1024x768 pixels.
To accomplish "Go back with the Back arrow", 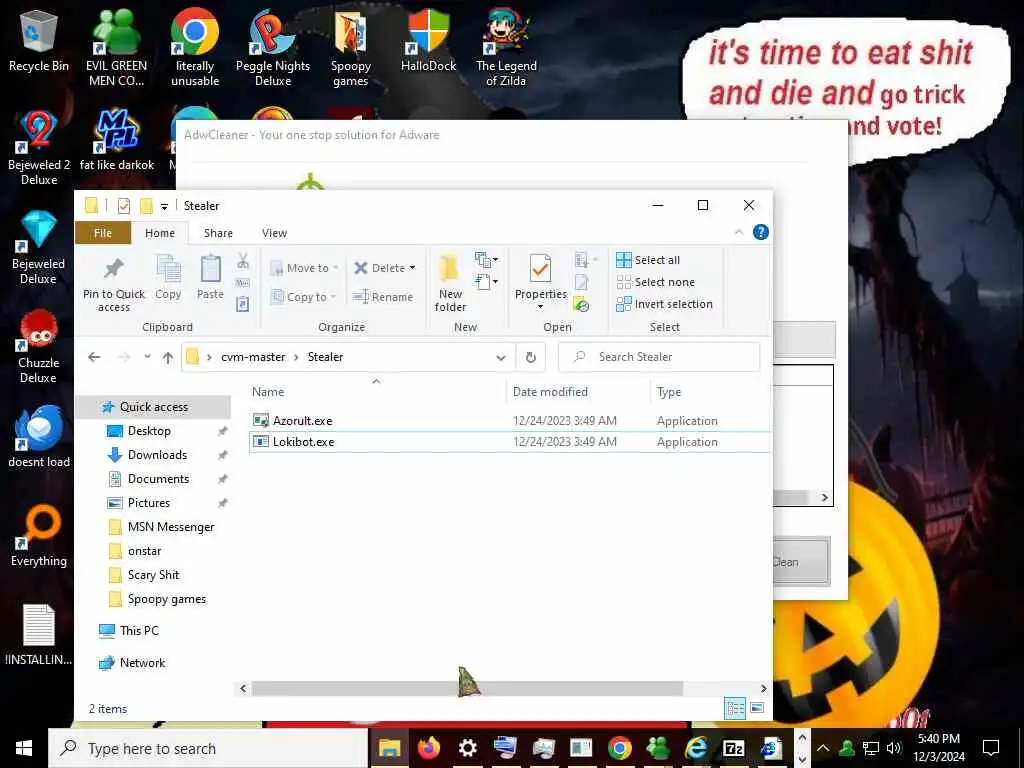I will coord(94,357).
